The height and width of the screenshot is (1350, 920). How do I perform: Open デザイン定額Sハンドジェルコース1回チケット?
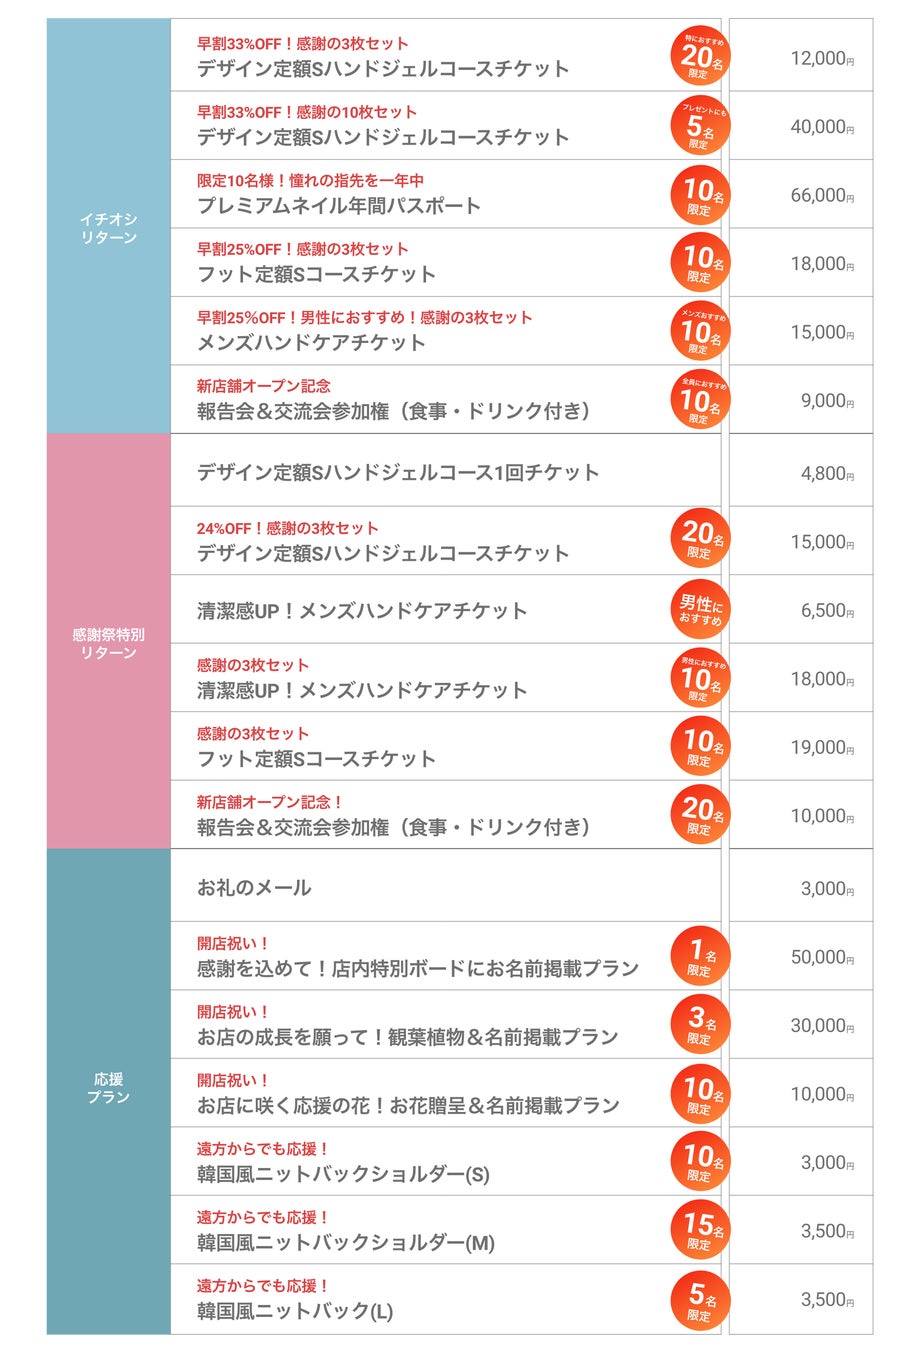pos(398,473)
